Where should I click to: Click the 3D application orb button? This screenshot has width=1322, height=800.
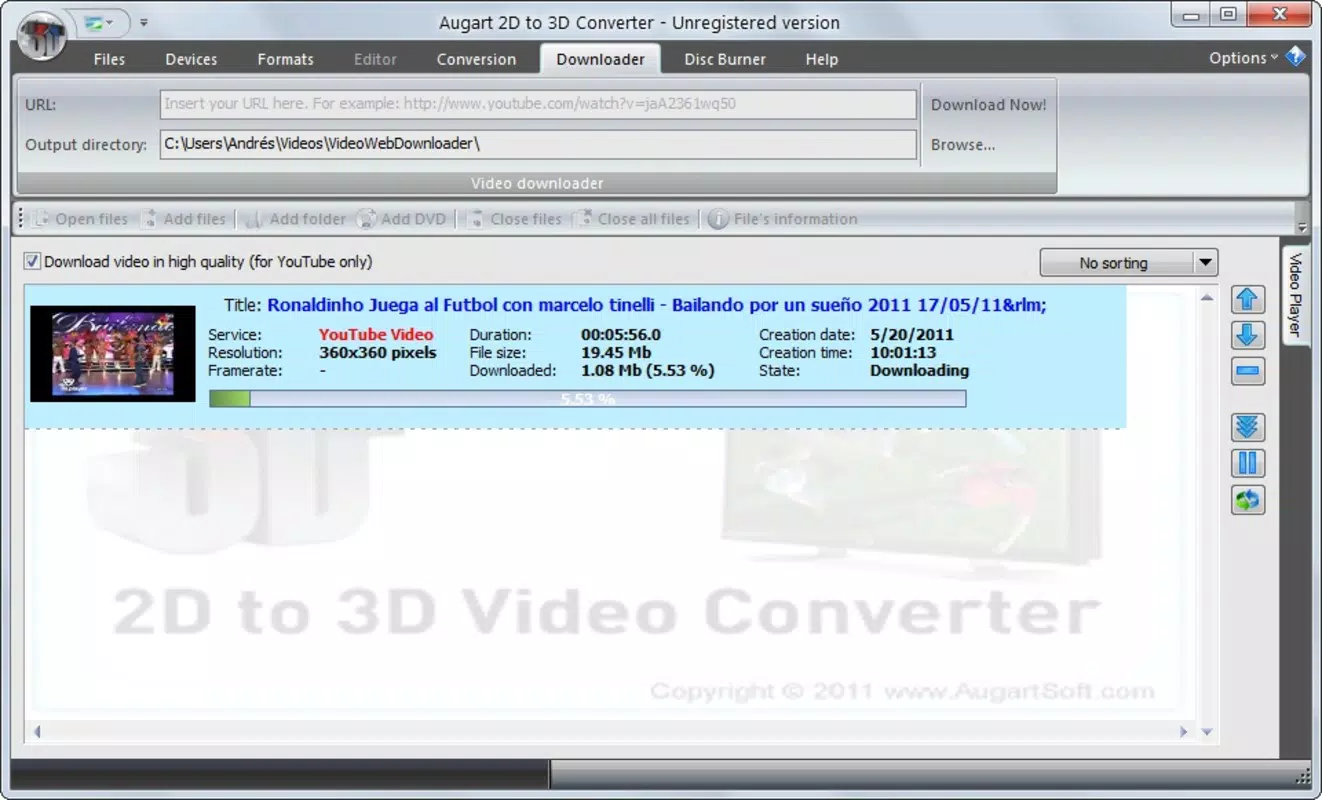[41, 35]
